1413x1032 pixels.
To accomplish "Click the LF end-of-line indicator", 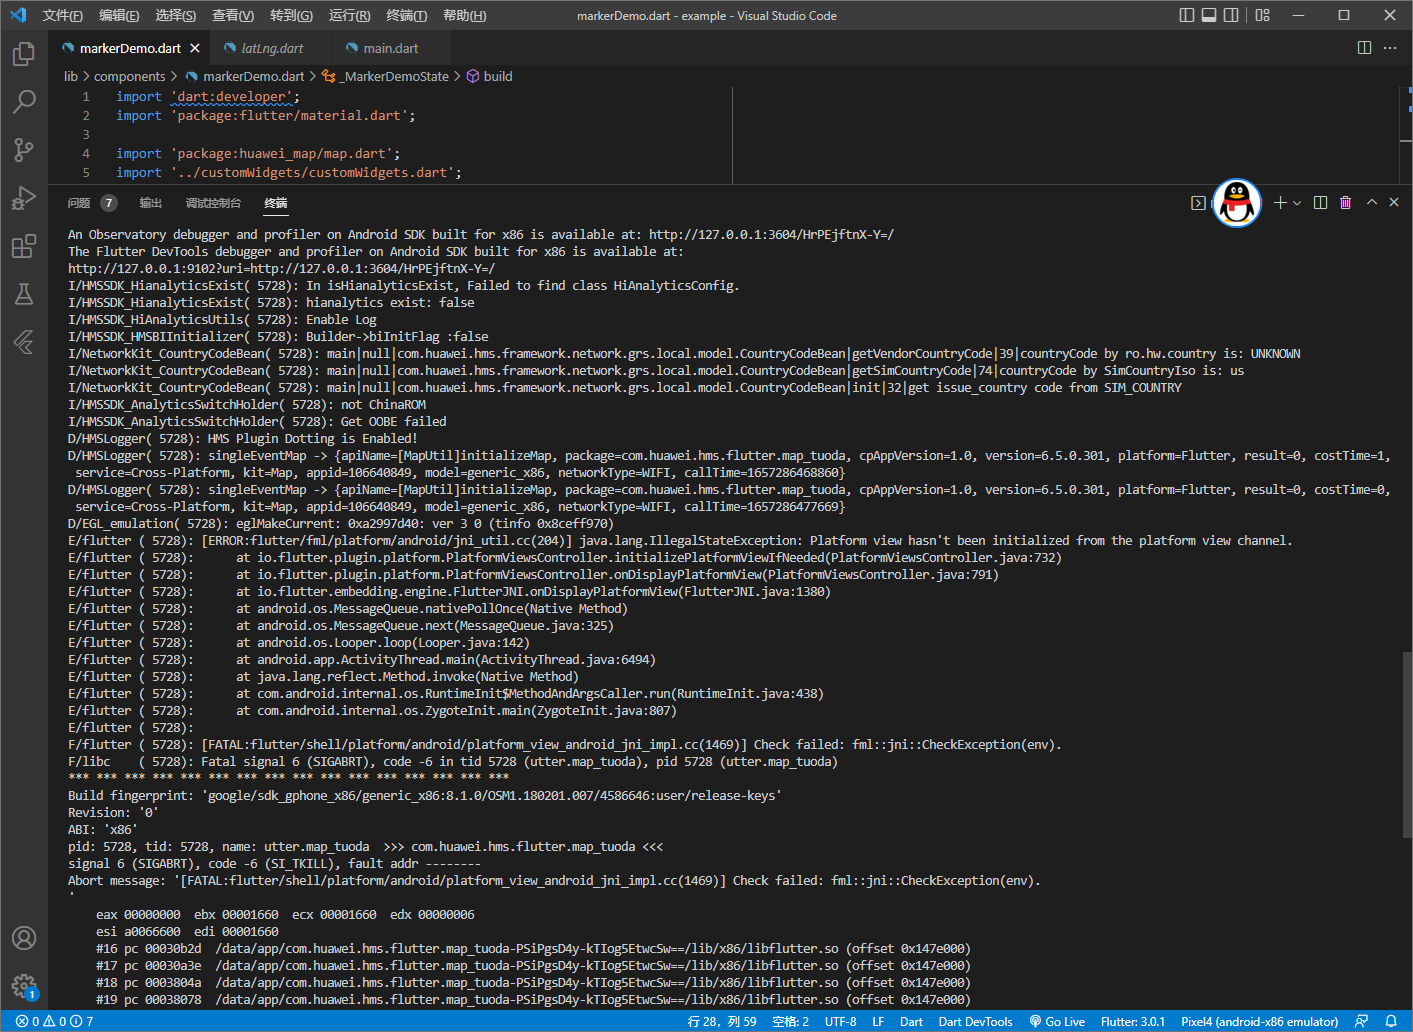I will [878, 1022].
